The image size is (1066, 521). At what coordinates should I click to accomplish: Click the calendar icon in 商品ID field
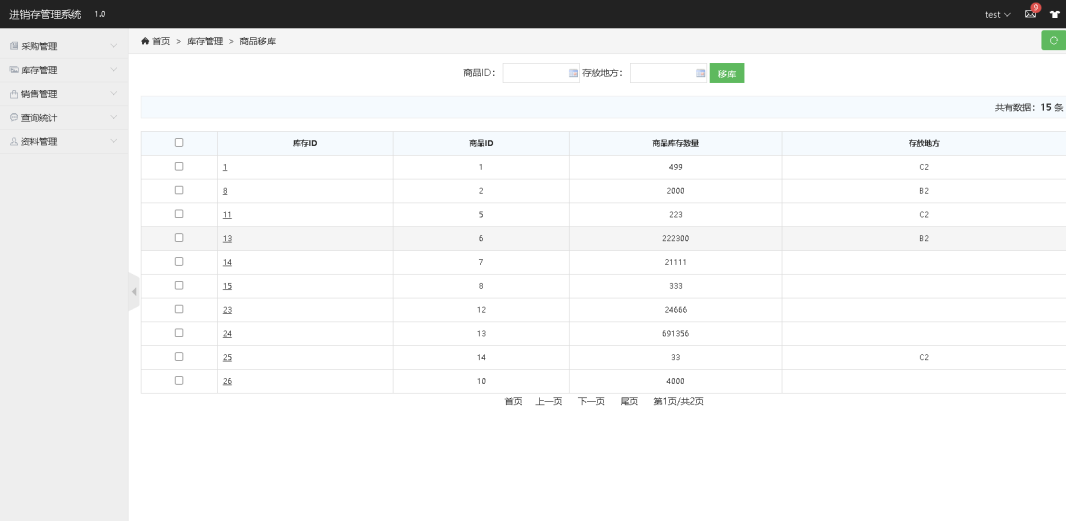click(x=573, y=73)
